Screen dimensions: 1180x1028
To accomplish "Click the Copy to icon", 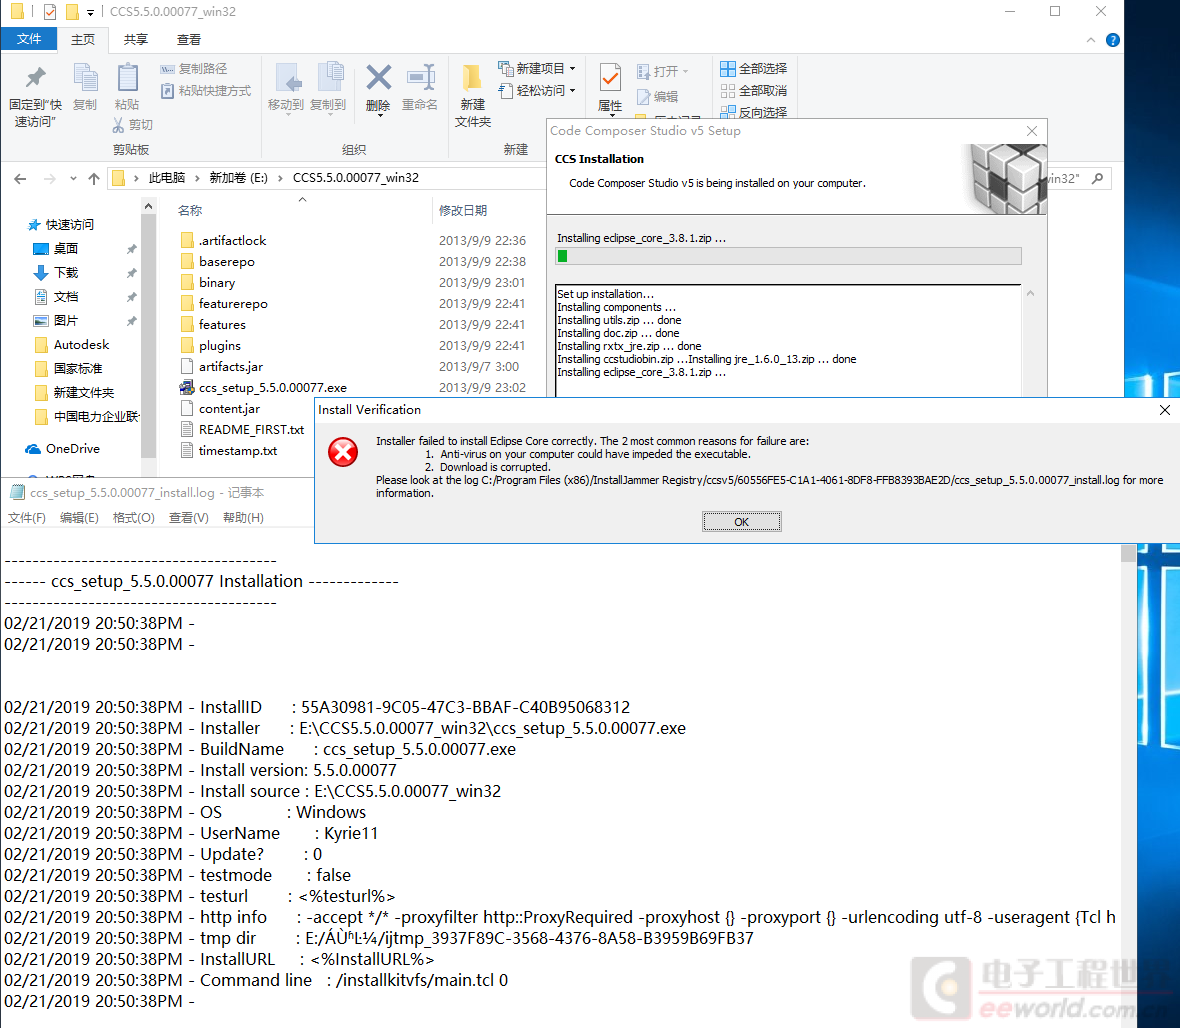I will pyautogui.click(x=330, y=78).
